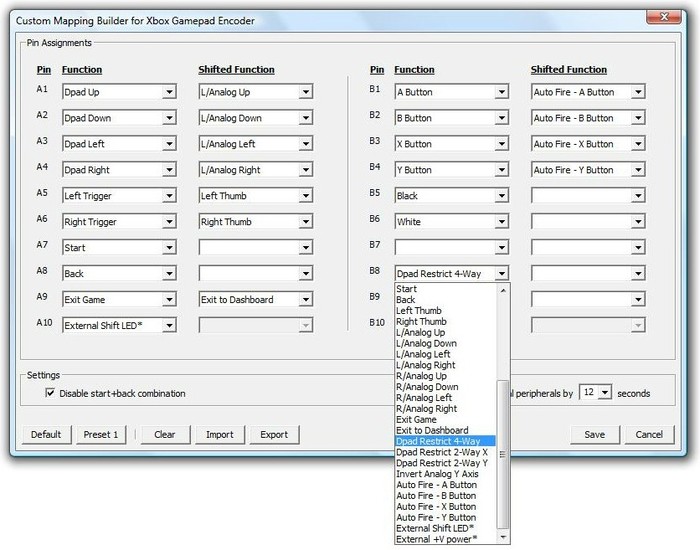
Task: Choose R/Analog Up from the list
Action: [x=446, y=376]
